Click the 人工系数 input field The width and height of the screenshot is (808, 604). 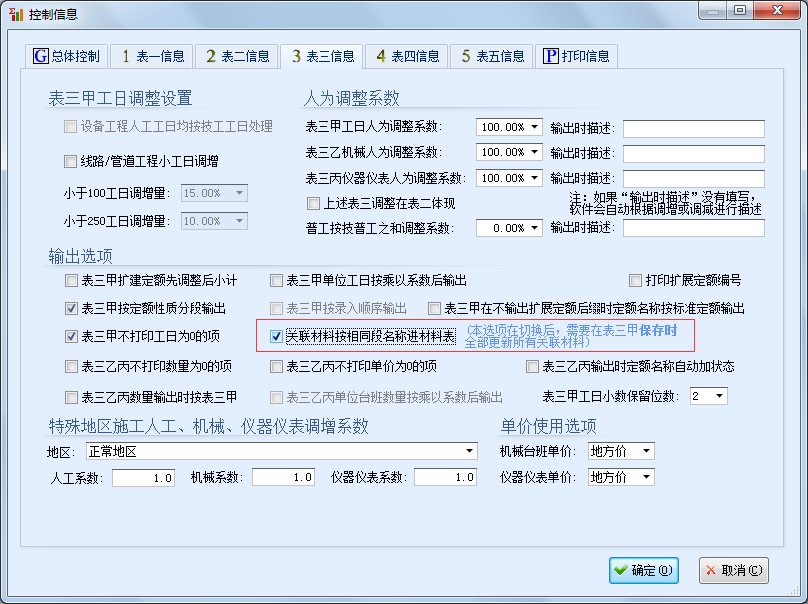(x=142, y=477)
